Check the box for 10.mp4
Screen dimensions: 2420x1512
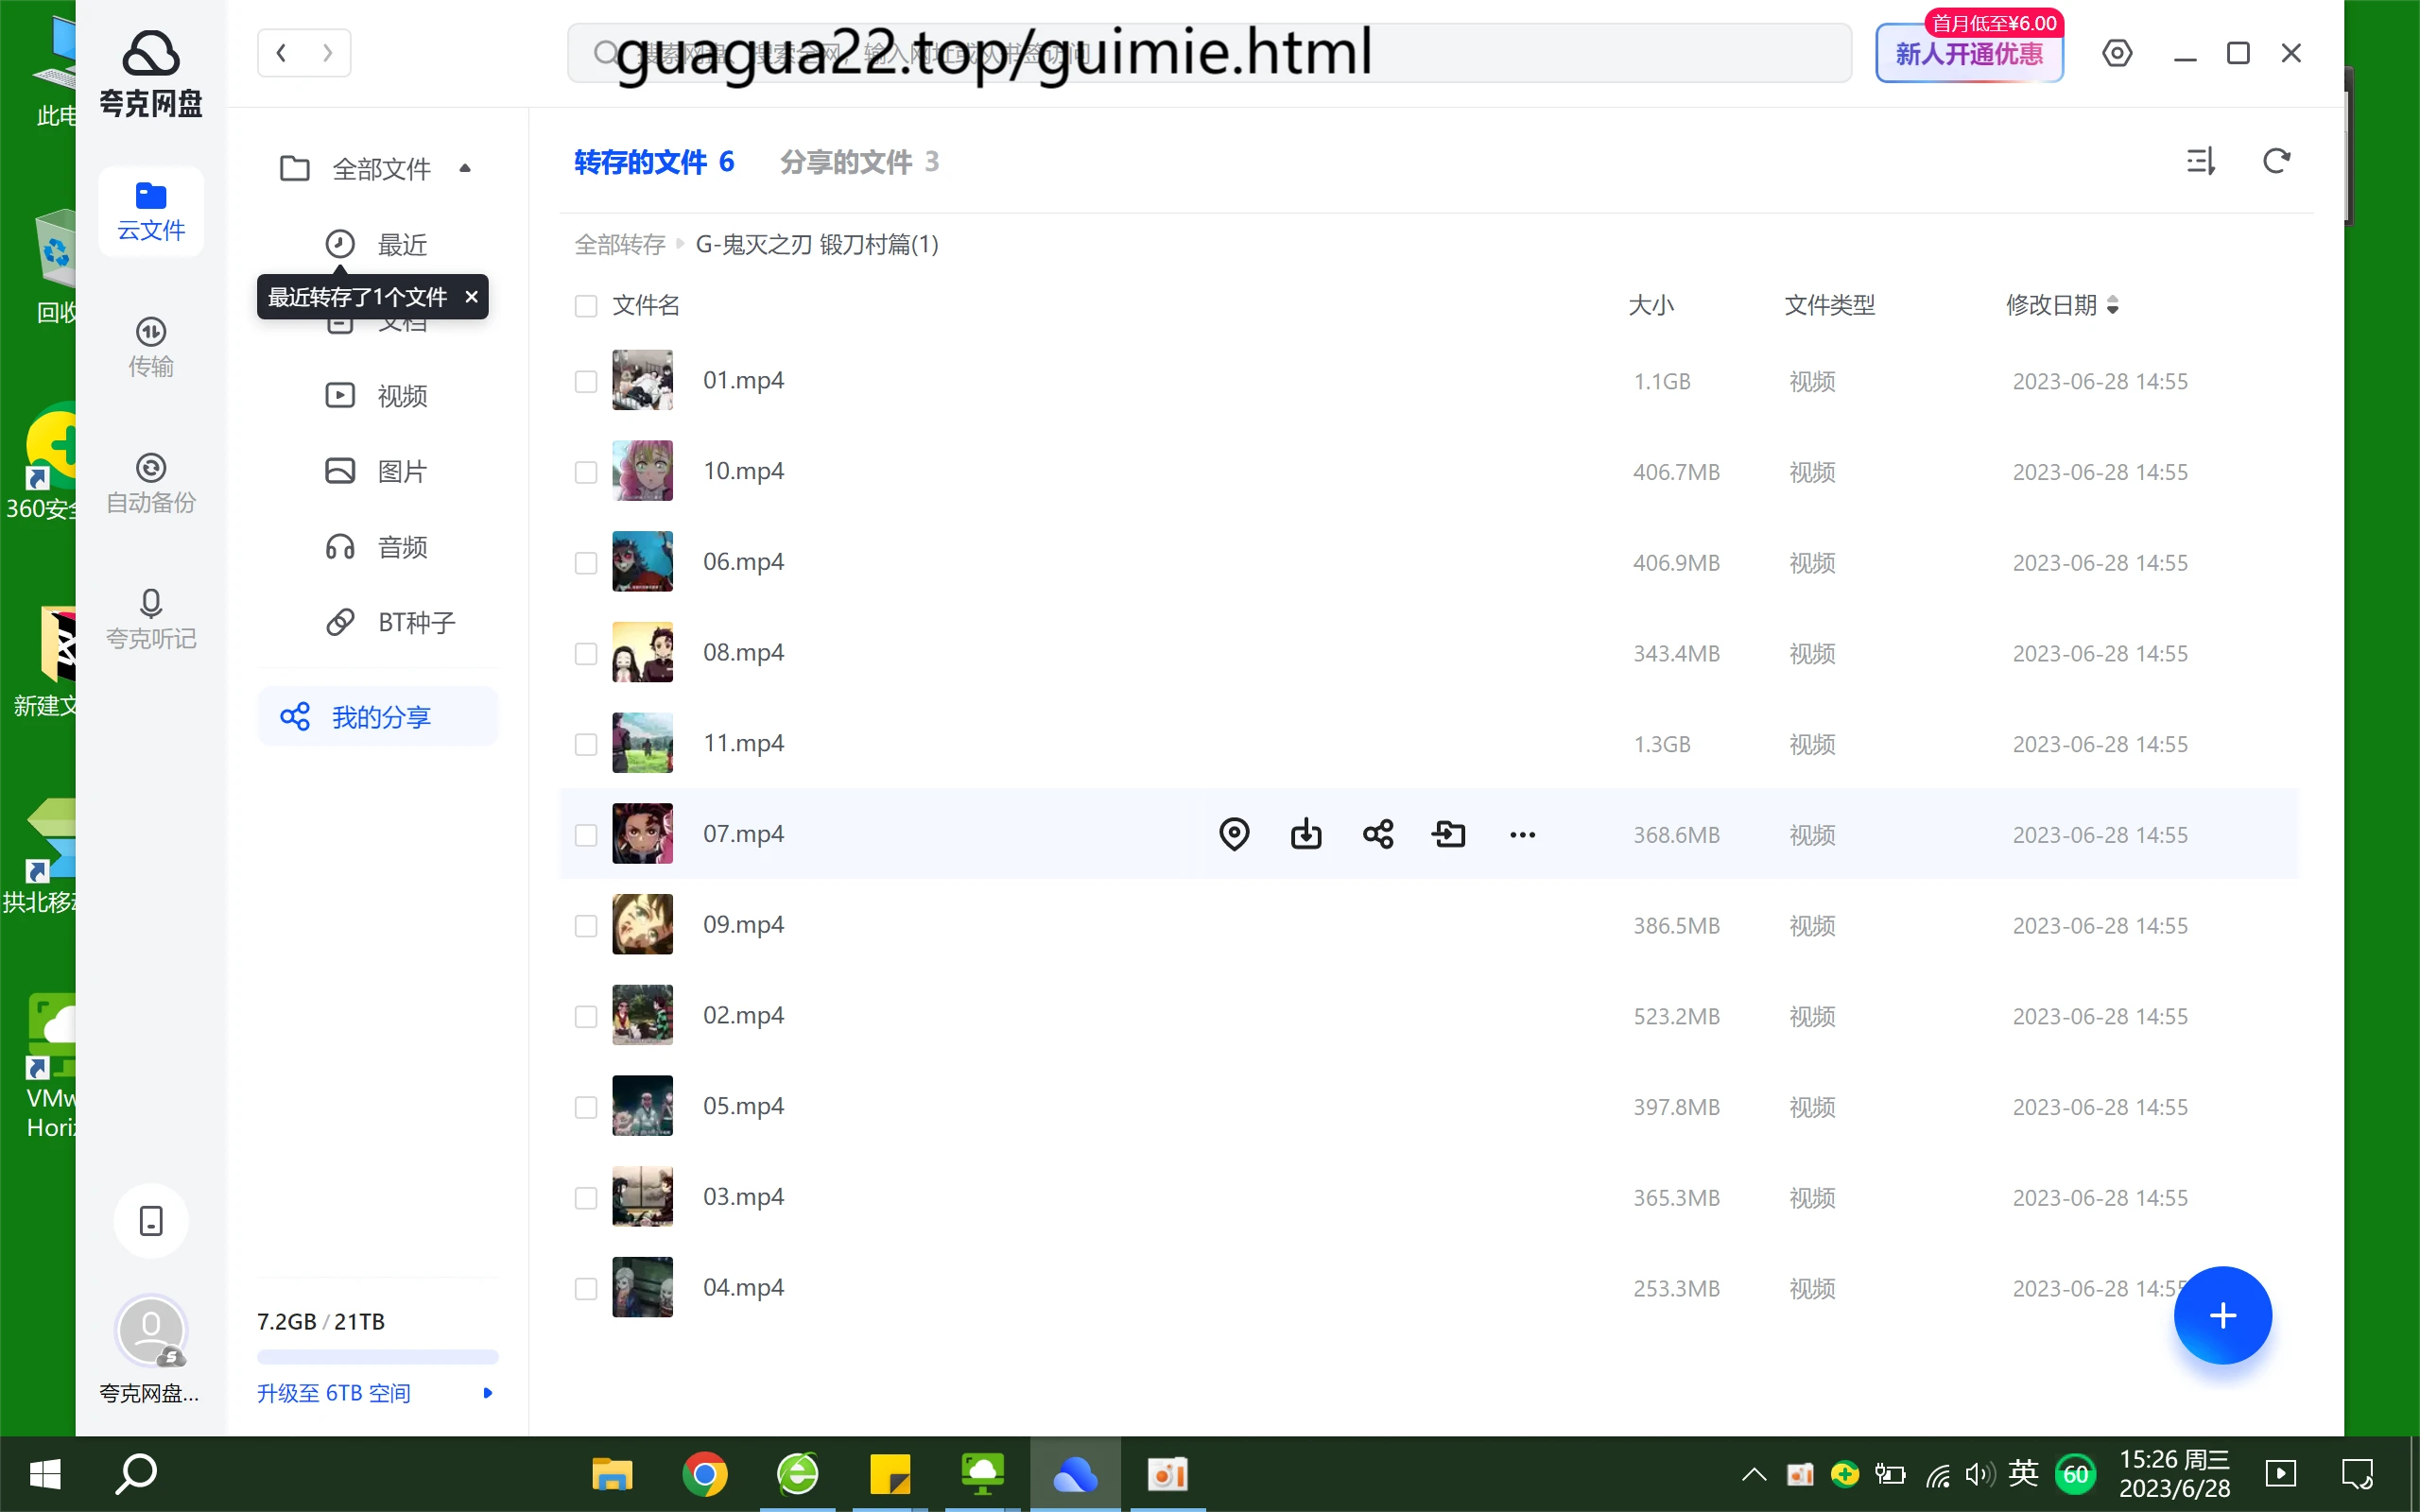point(586,472)
